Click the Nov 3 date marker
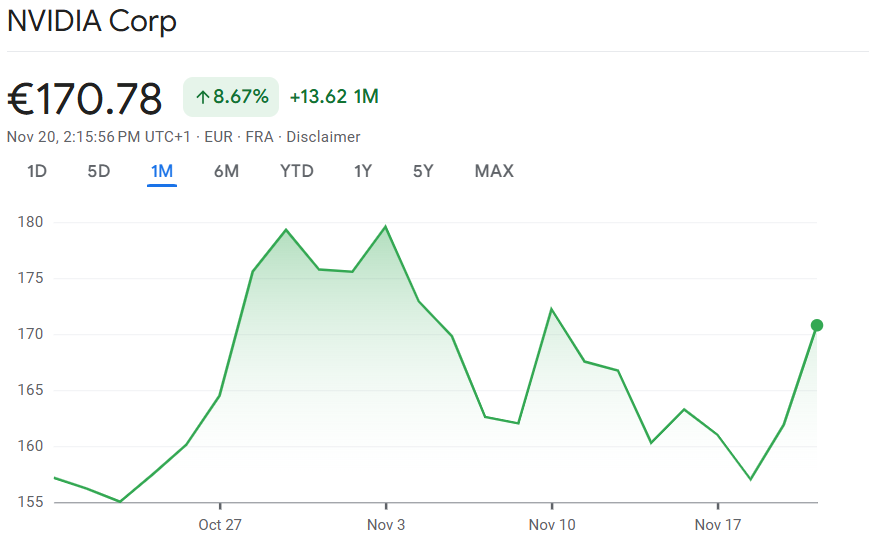This screenshot has height=544, width=869. (x=386, y=524)
